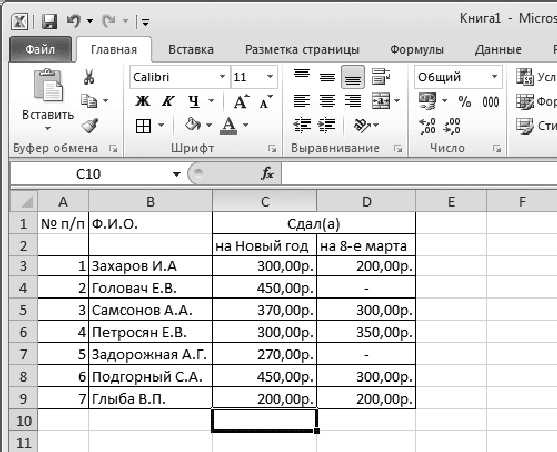Apply comma style 000 format

coord(491,102)
